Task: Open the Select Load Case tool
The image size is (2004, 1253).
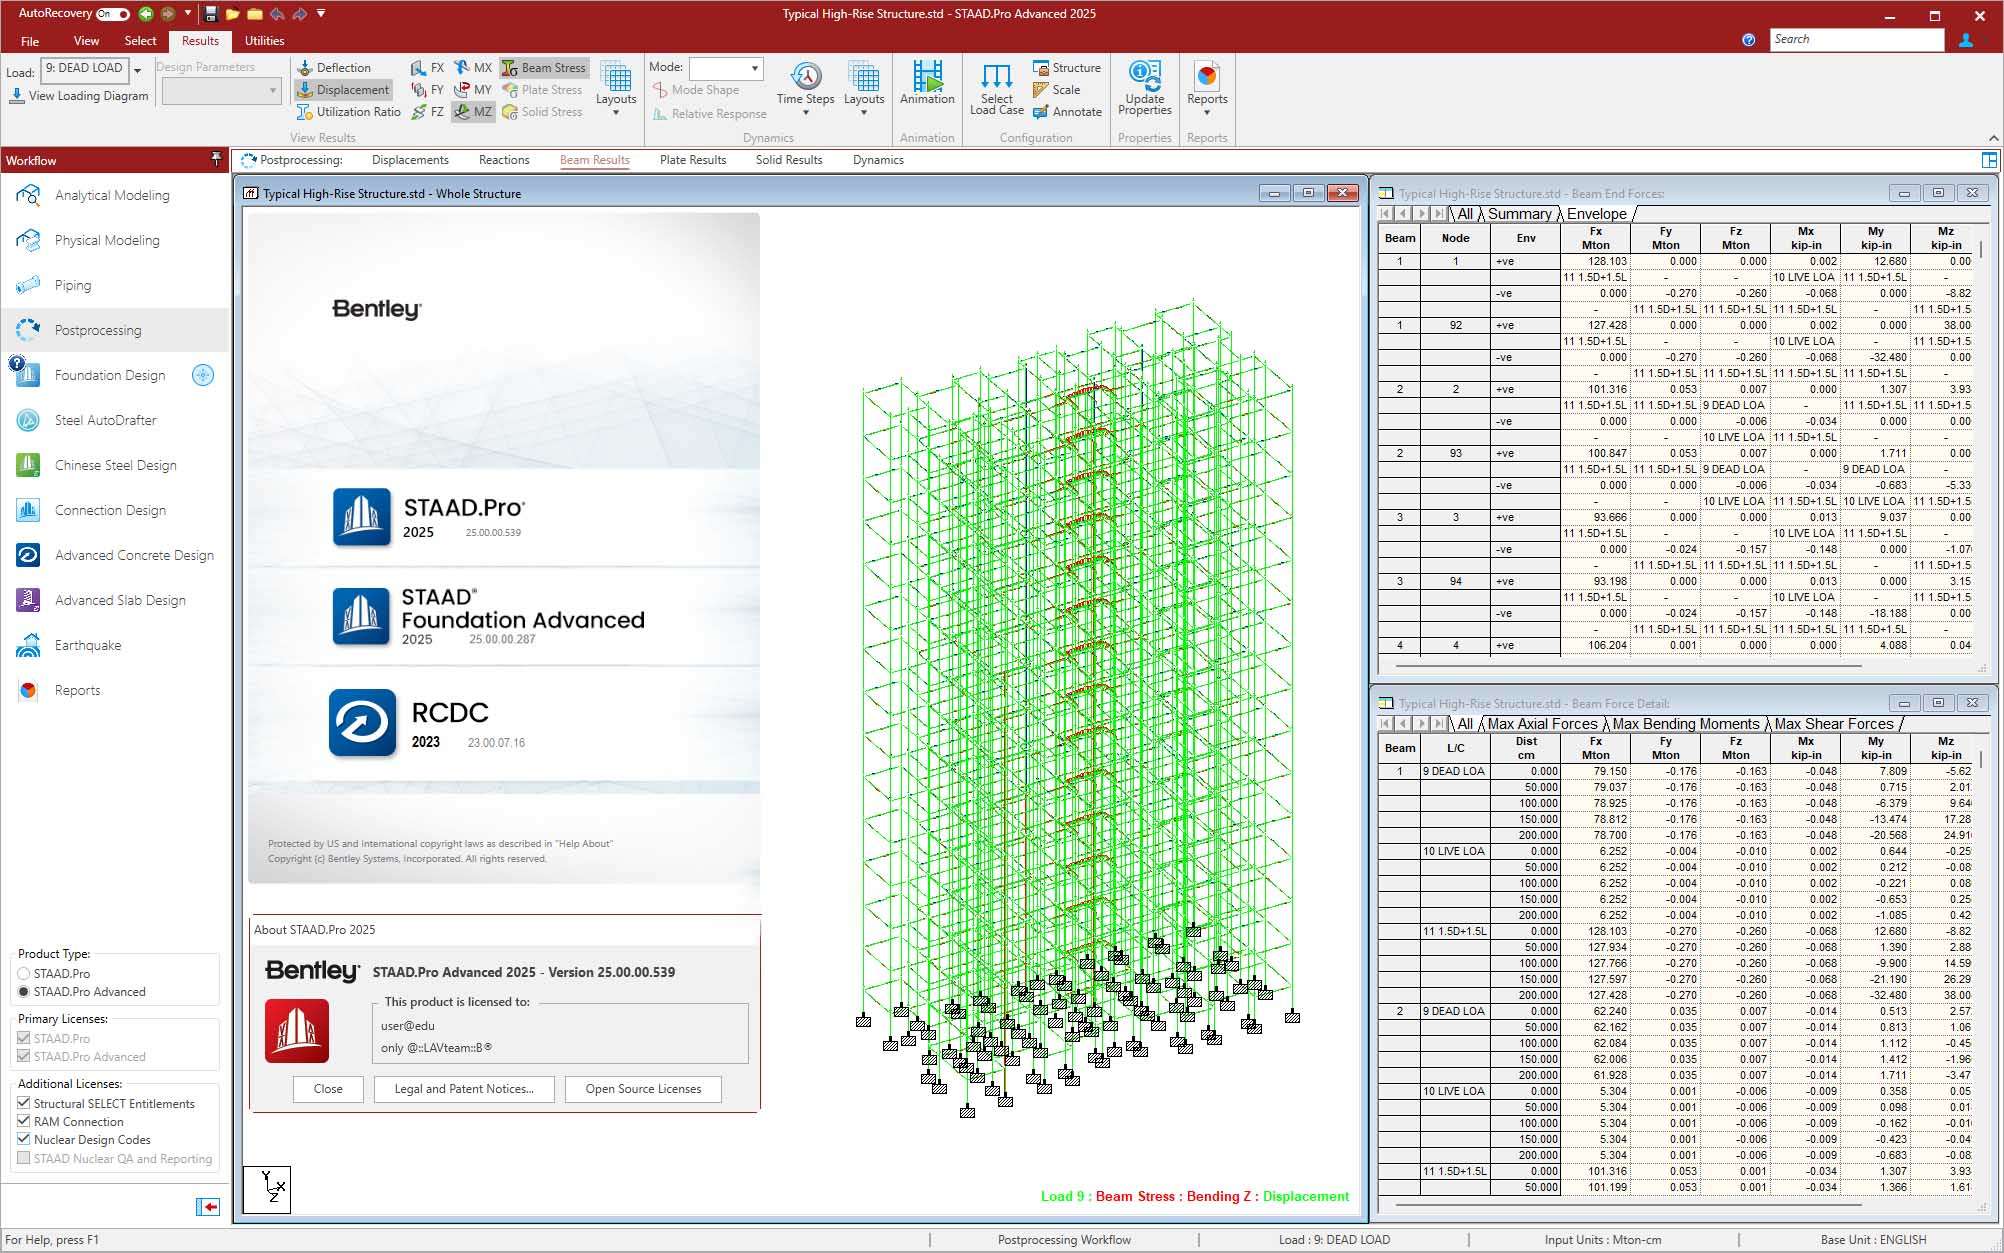Action: 996,88
